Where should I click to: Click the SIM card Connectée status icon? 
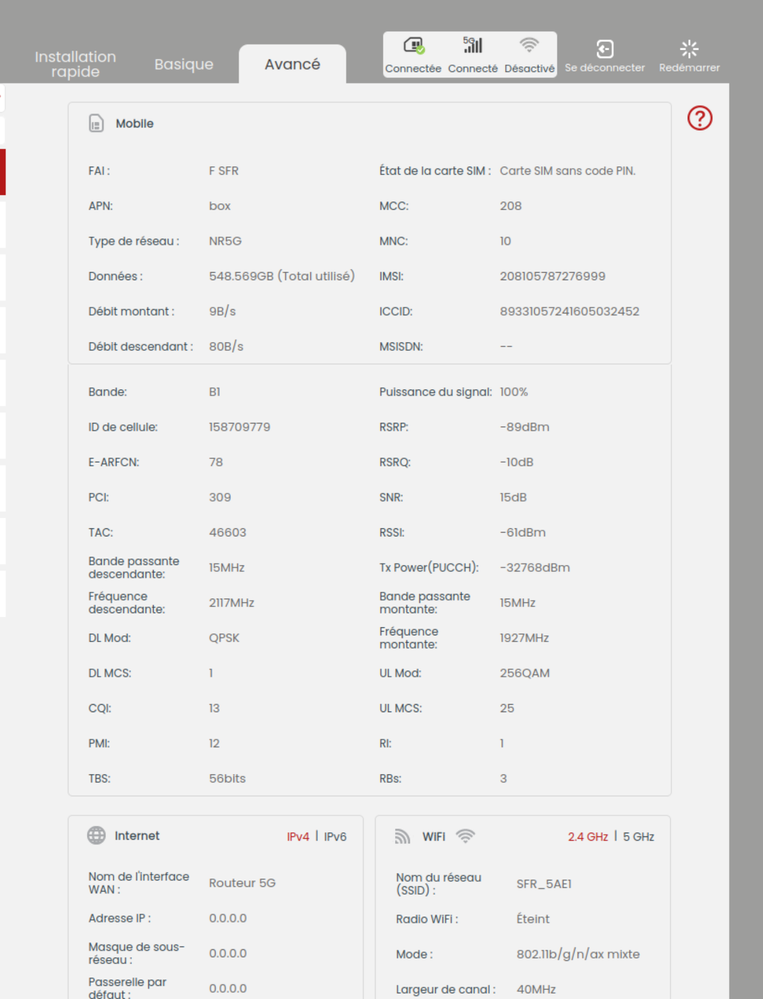point(413,46)
